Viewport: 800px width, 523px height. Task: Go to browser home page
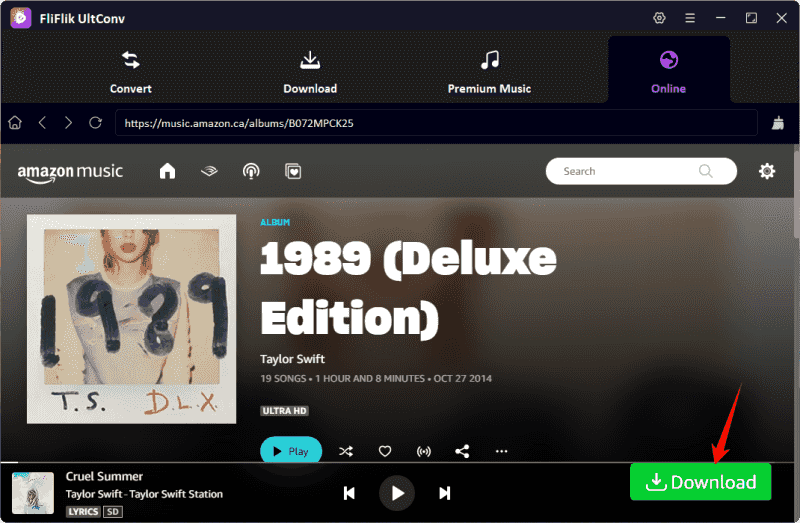tap(15, 122)
